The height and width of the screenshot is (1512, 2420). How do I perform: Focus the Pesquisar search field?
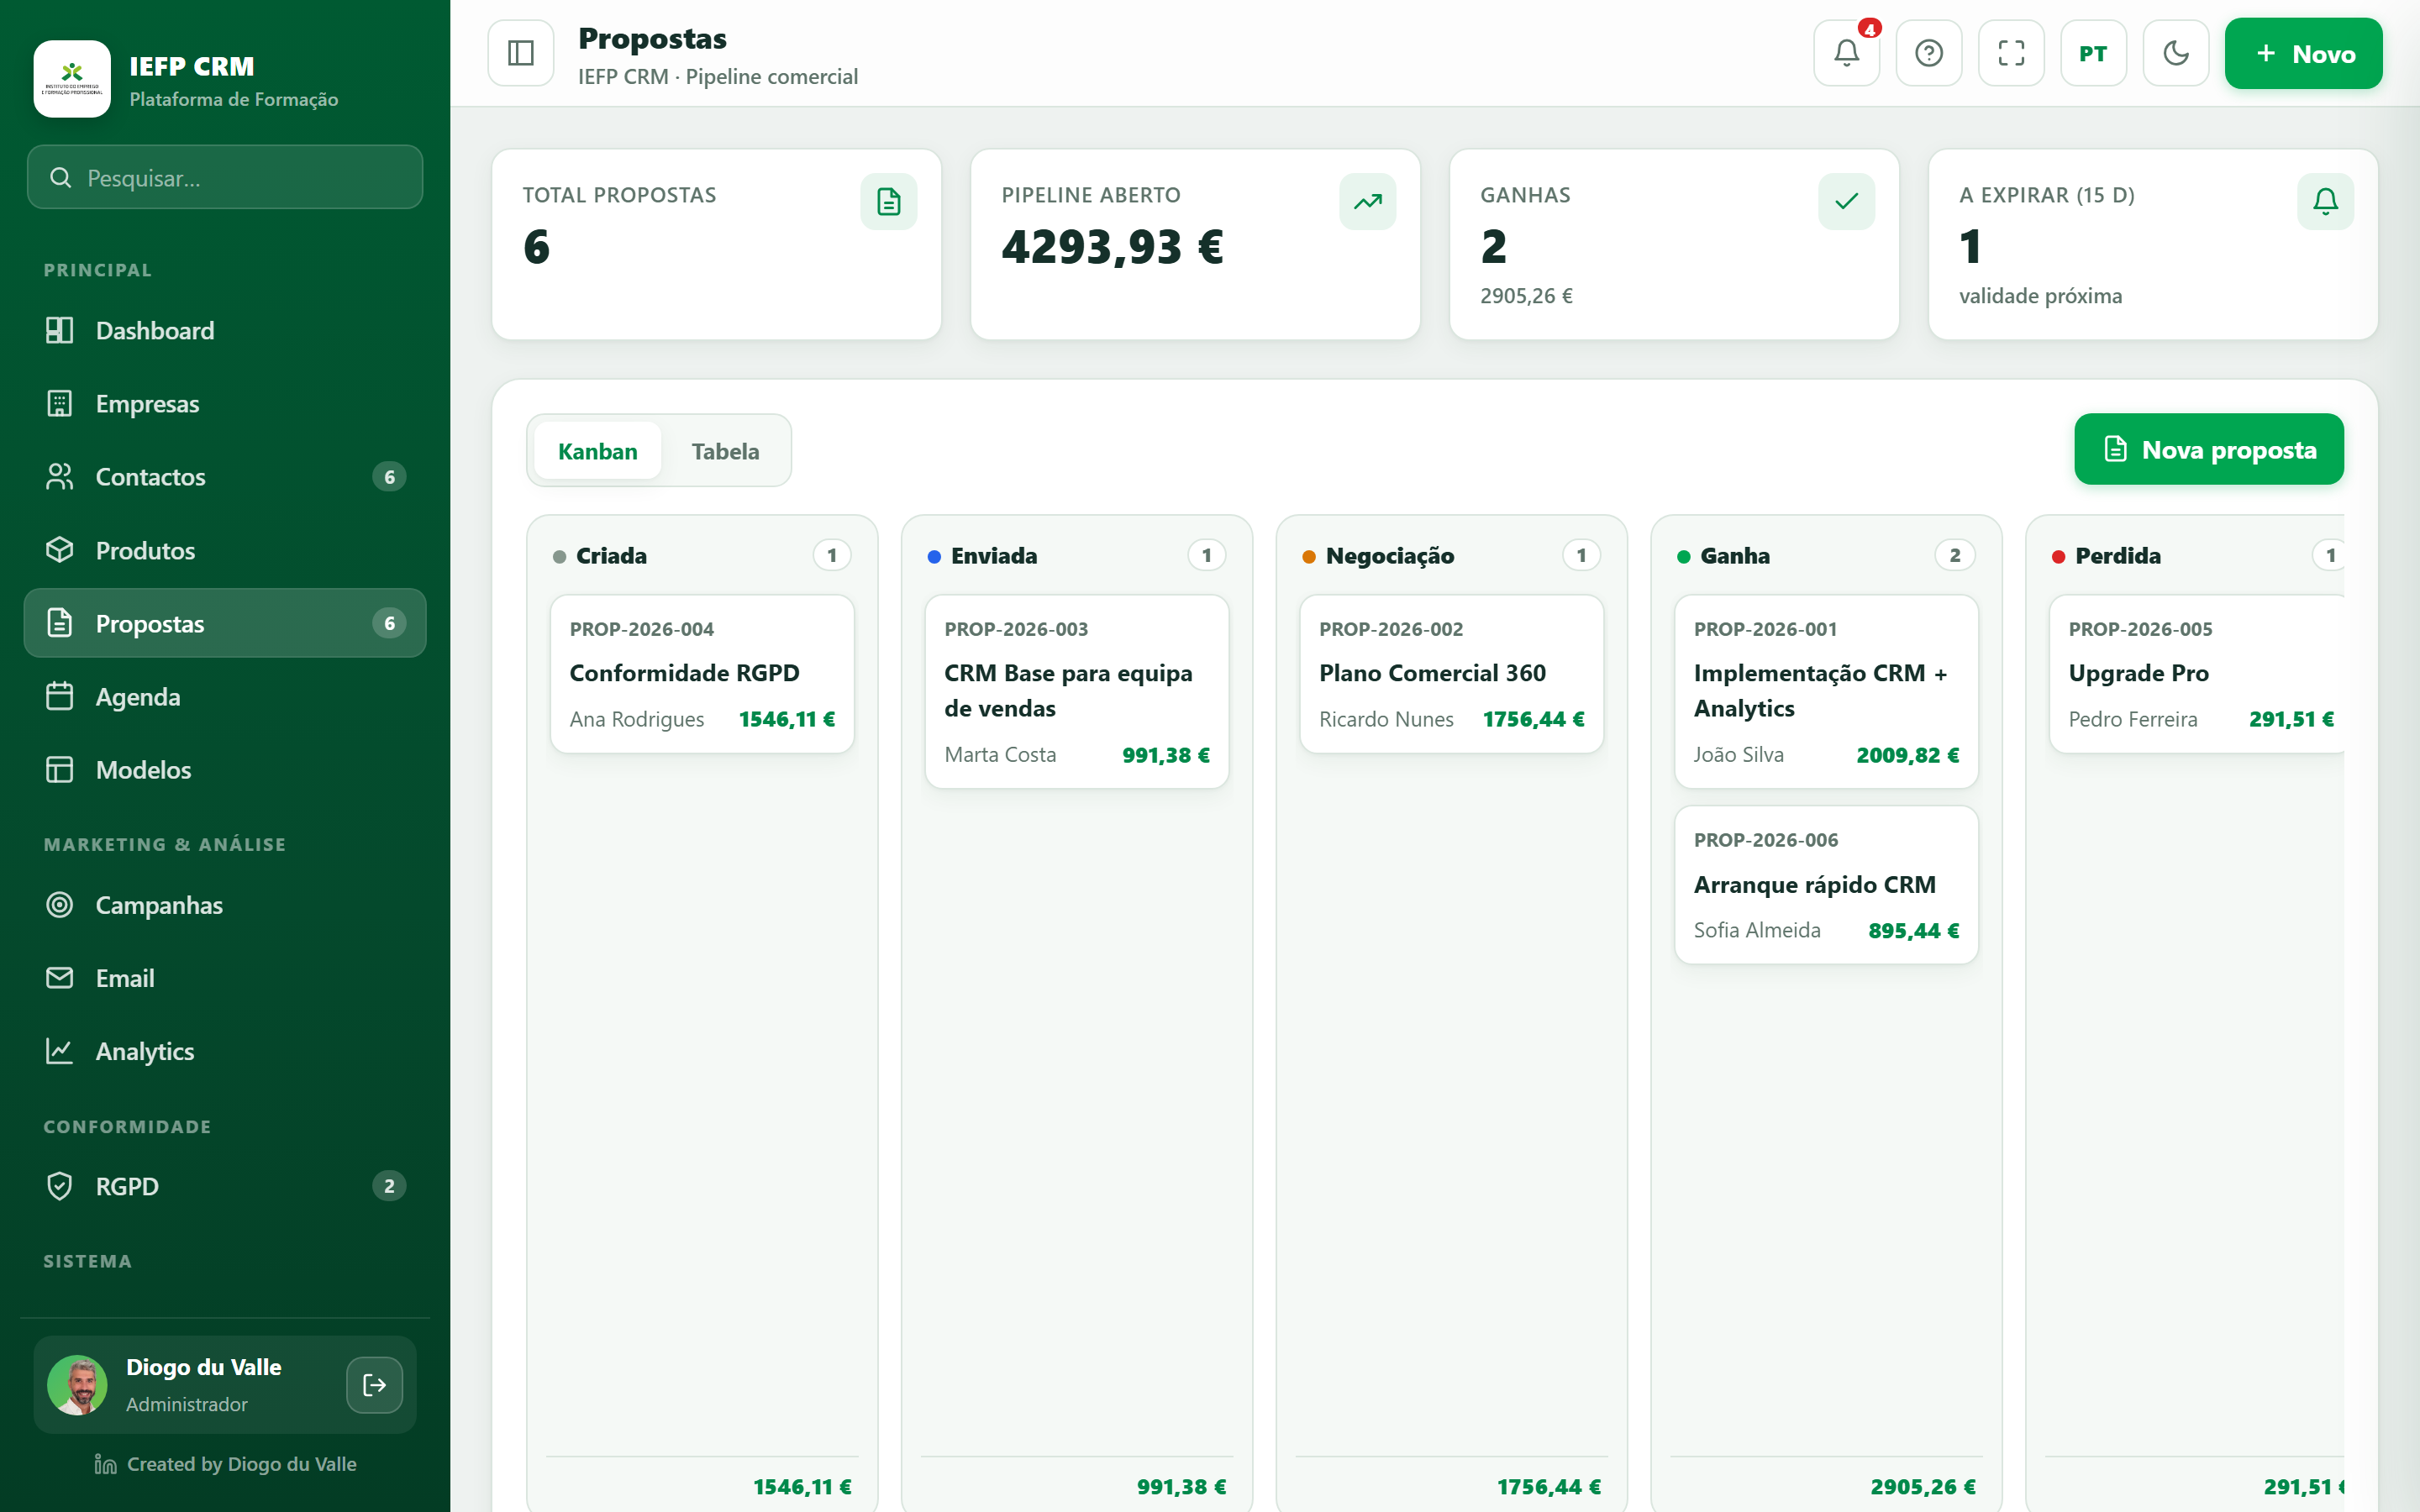click(x=225, y=177)
